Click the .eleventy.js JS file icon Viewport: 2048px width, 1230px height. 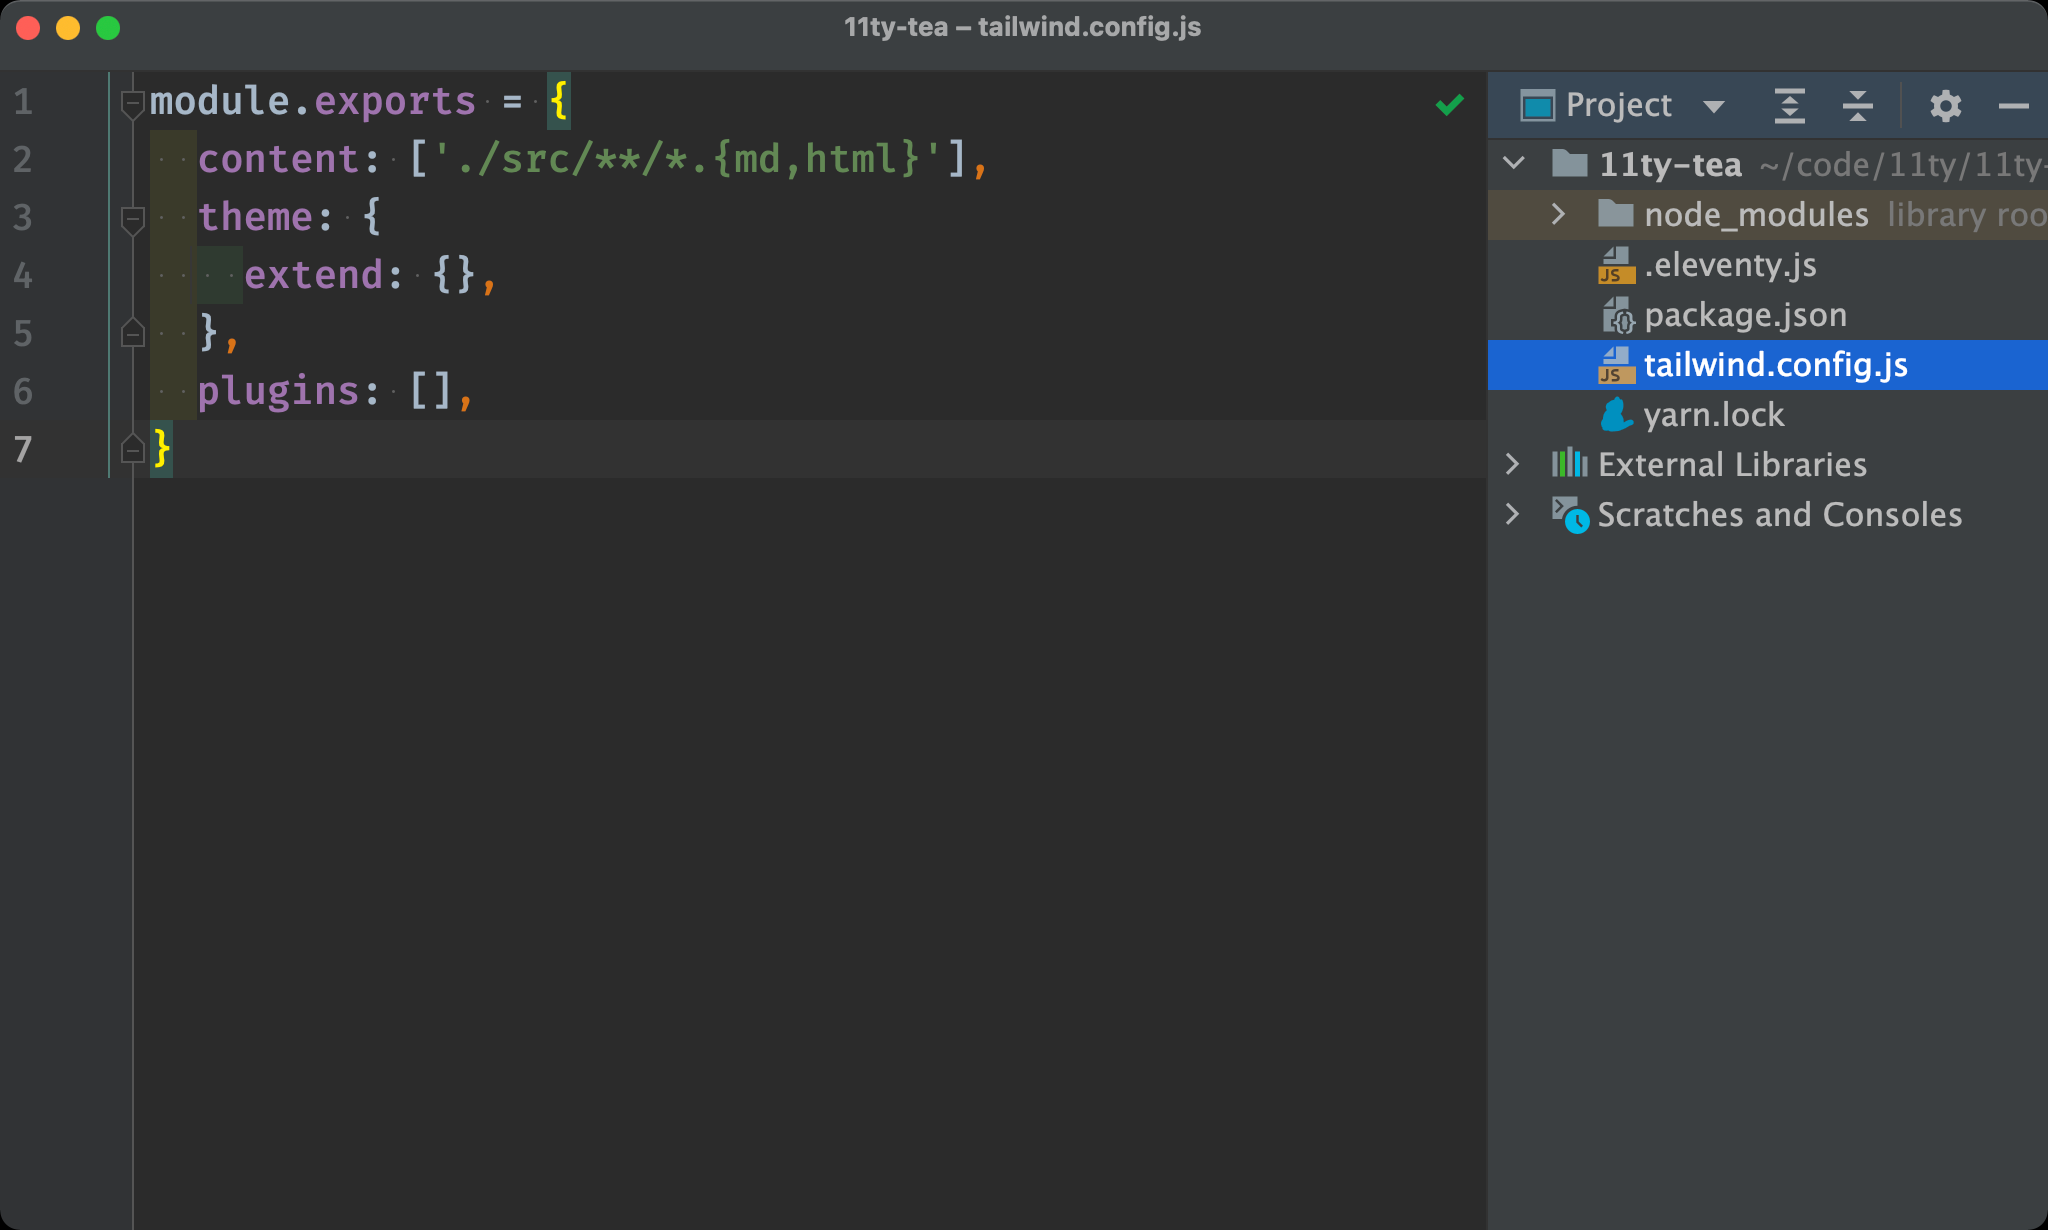pyautogui.click(x=1616, y=265)
